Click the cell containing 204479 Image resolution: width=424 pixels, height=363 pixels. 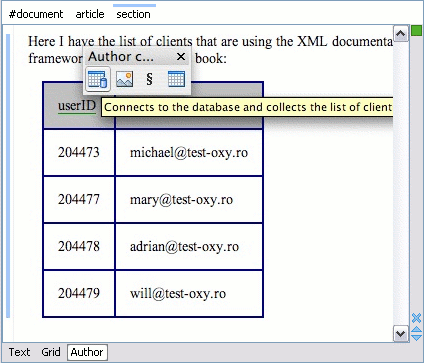click(79, 293)
